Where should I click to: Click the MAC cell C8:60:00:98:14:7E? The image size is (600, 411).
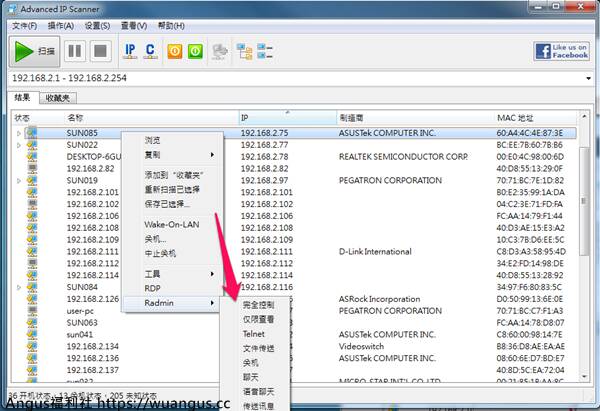click(530, 334)
